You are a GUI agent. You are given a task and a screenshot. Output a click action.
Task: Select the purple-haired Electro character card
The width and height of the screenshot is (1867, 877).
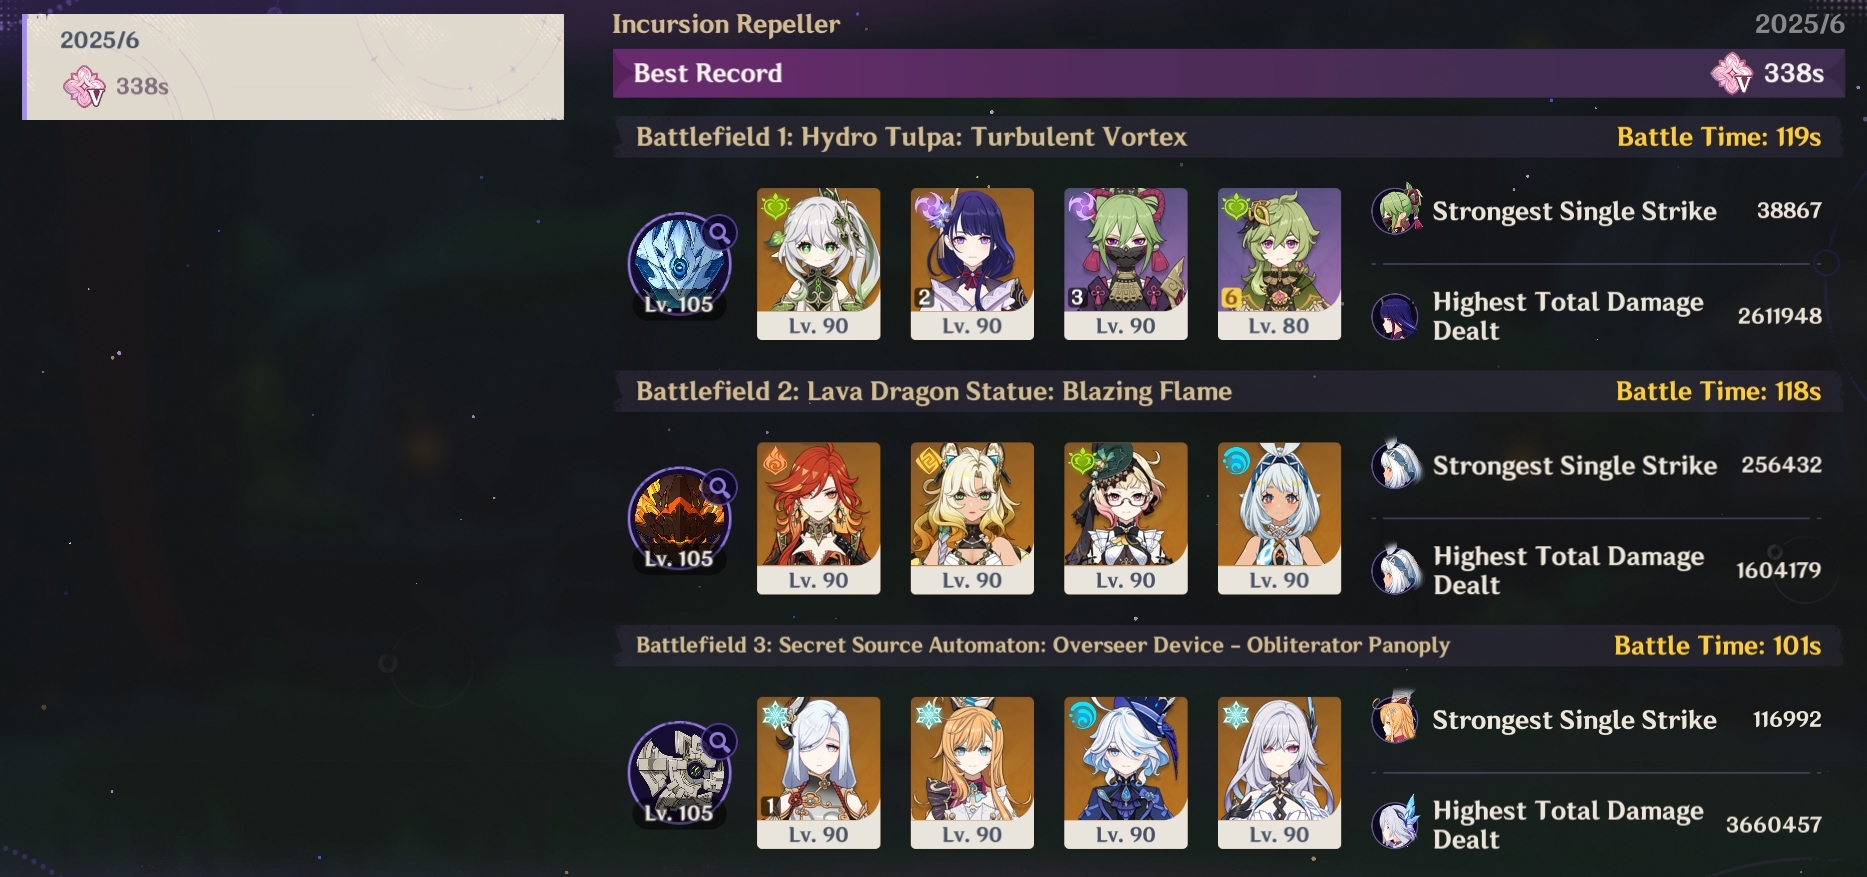(972, 264)
